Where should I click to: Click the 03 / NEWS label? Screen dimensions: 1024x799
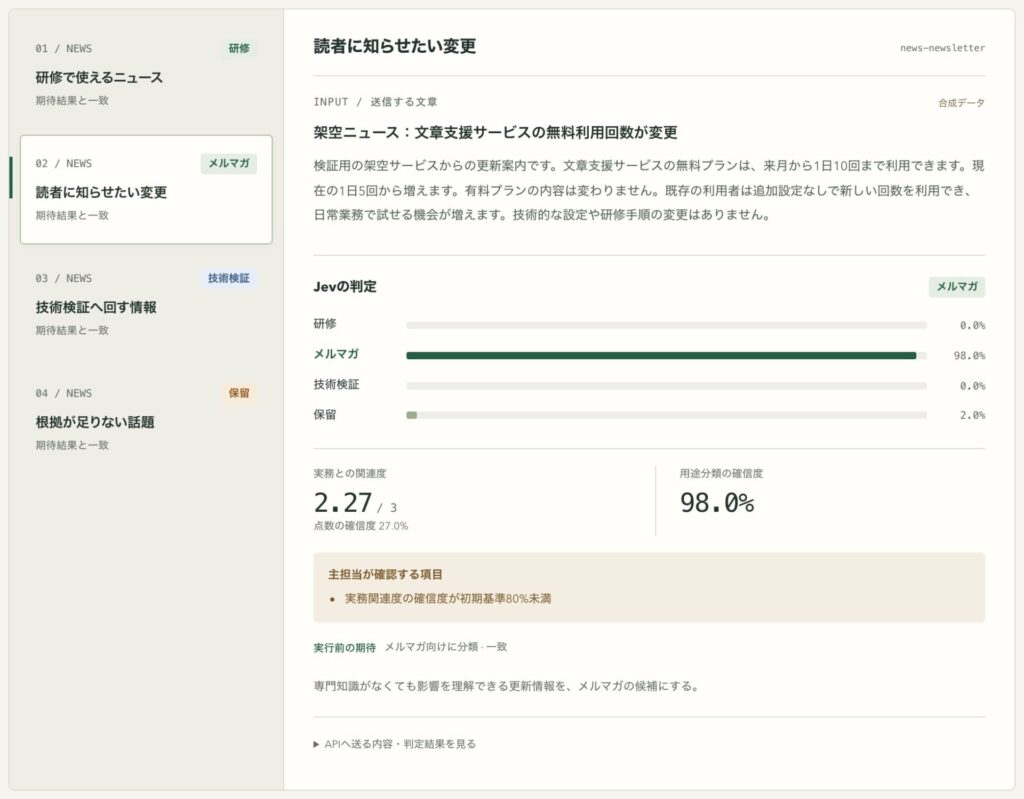[63, 278]
